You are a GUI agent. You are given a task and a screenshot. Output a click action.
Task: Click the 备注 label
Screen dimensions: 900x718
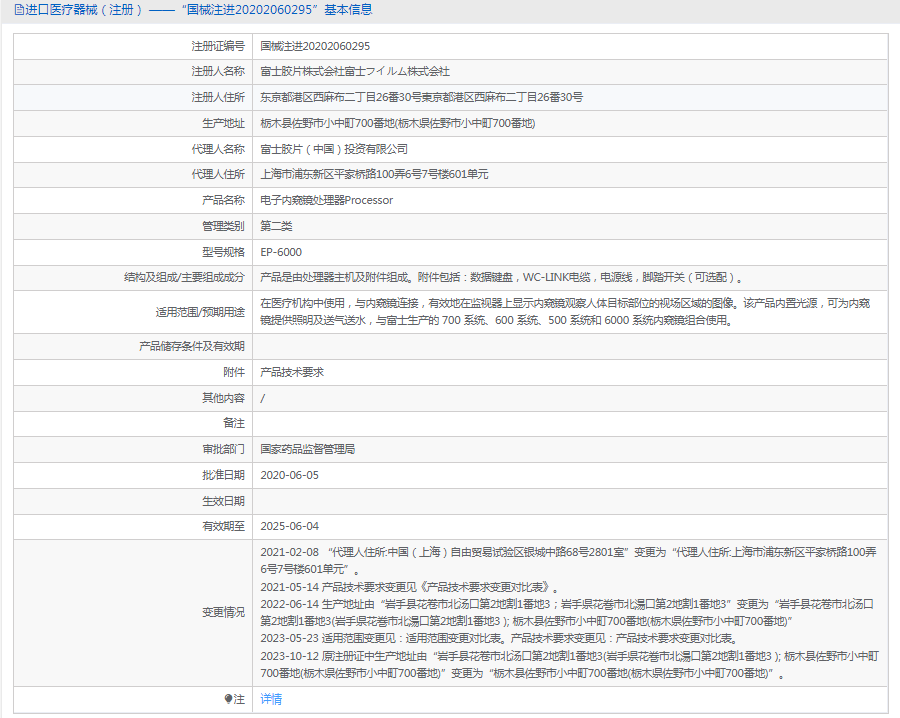click(234, 424)
